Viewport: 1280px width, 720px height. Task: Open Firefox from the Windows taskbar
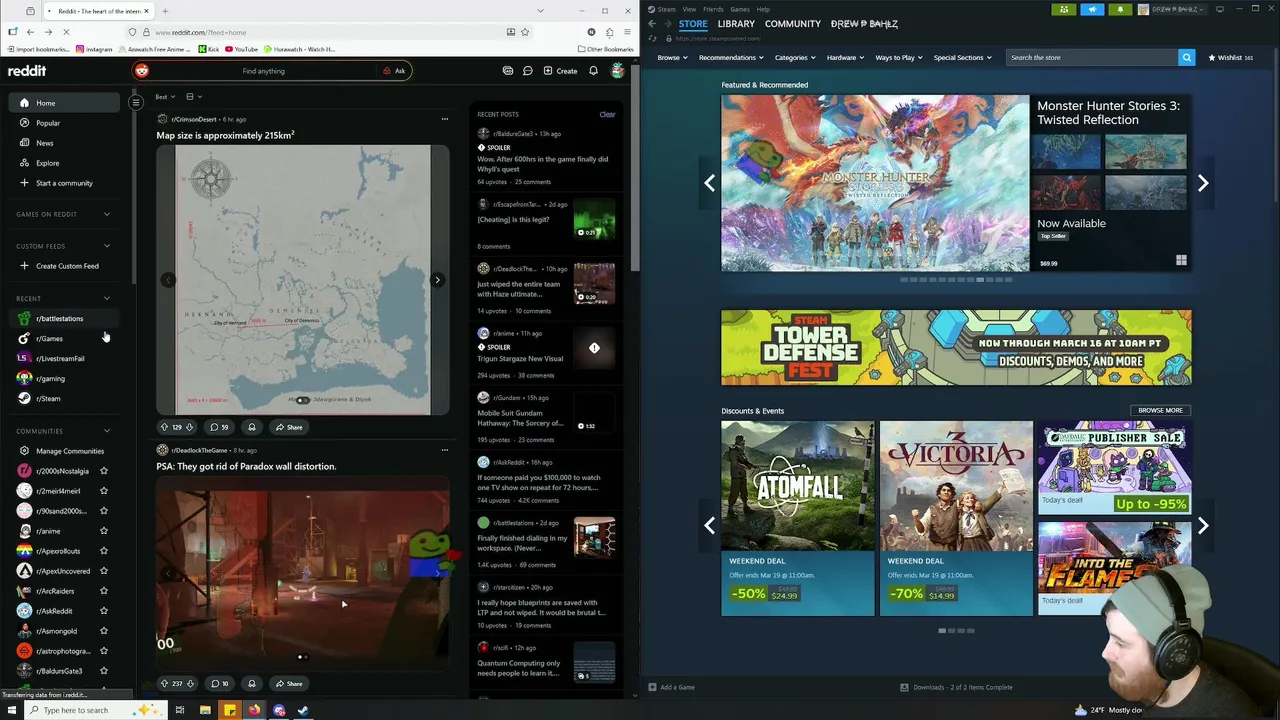254,710
